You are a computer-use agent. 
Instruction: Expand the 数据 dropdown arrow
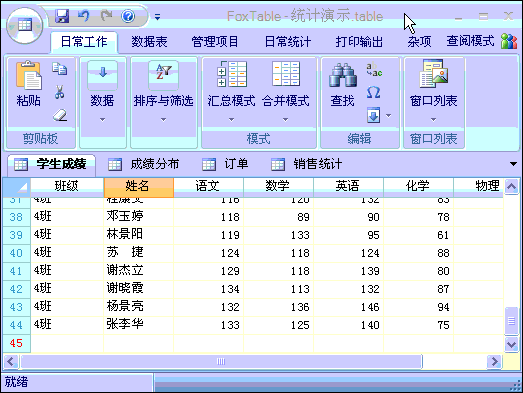point(102,119)
